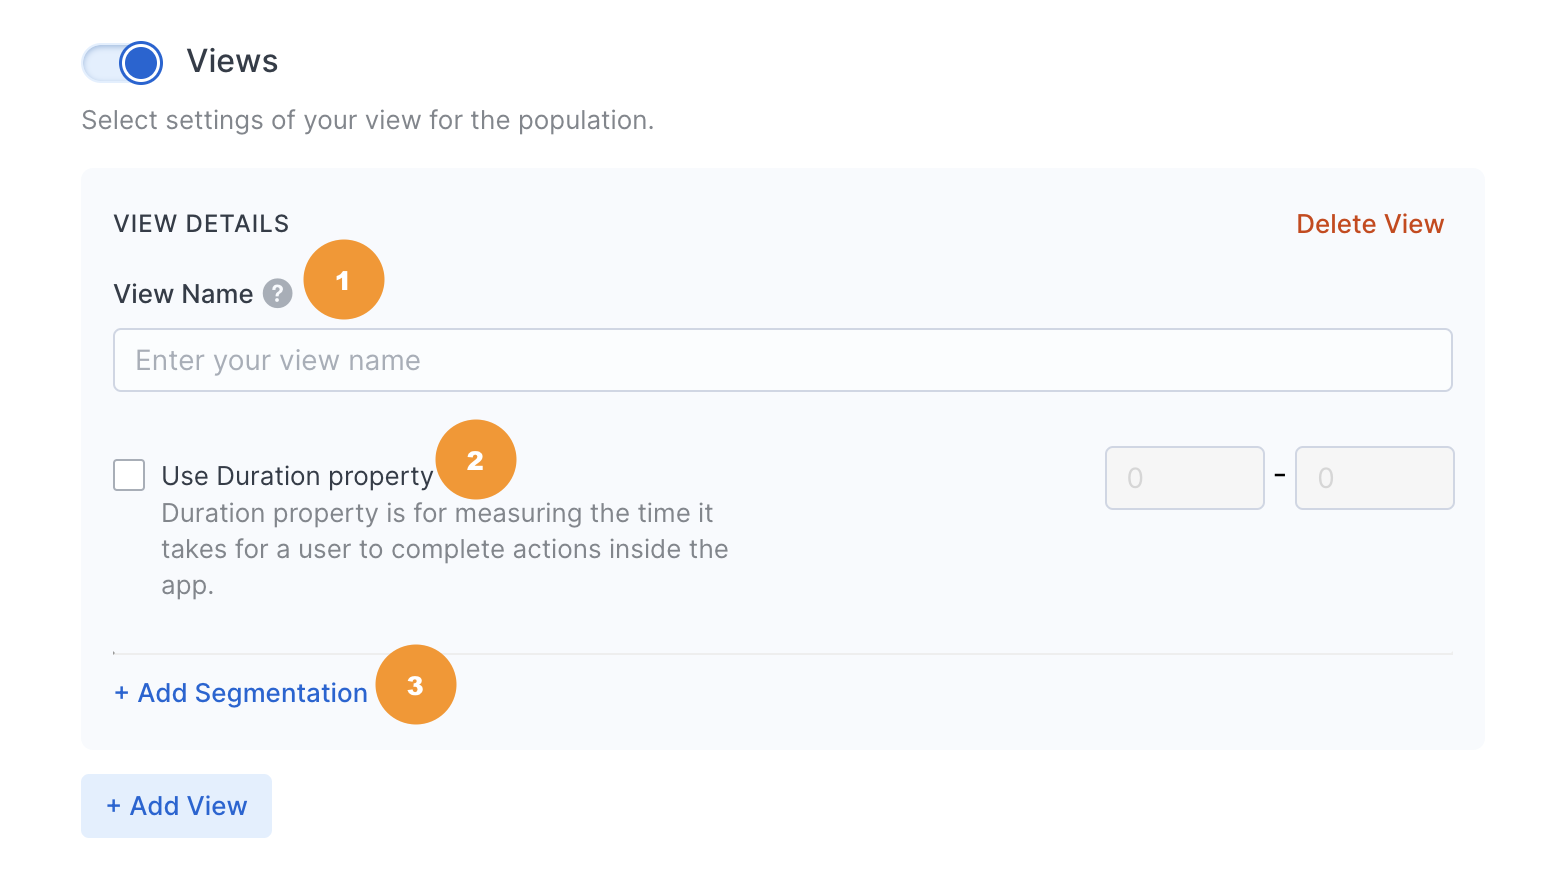Click the Add View button
Image resolution: width=1558 pixels, height=871 pixels.
[x=176, y=806]
